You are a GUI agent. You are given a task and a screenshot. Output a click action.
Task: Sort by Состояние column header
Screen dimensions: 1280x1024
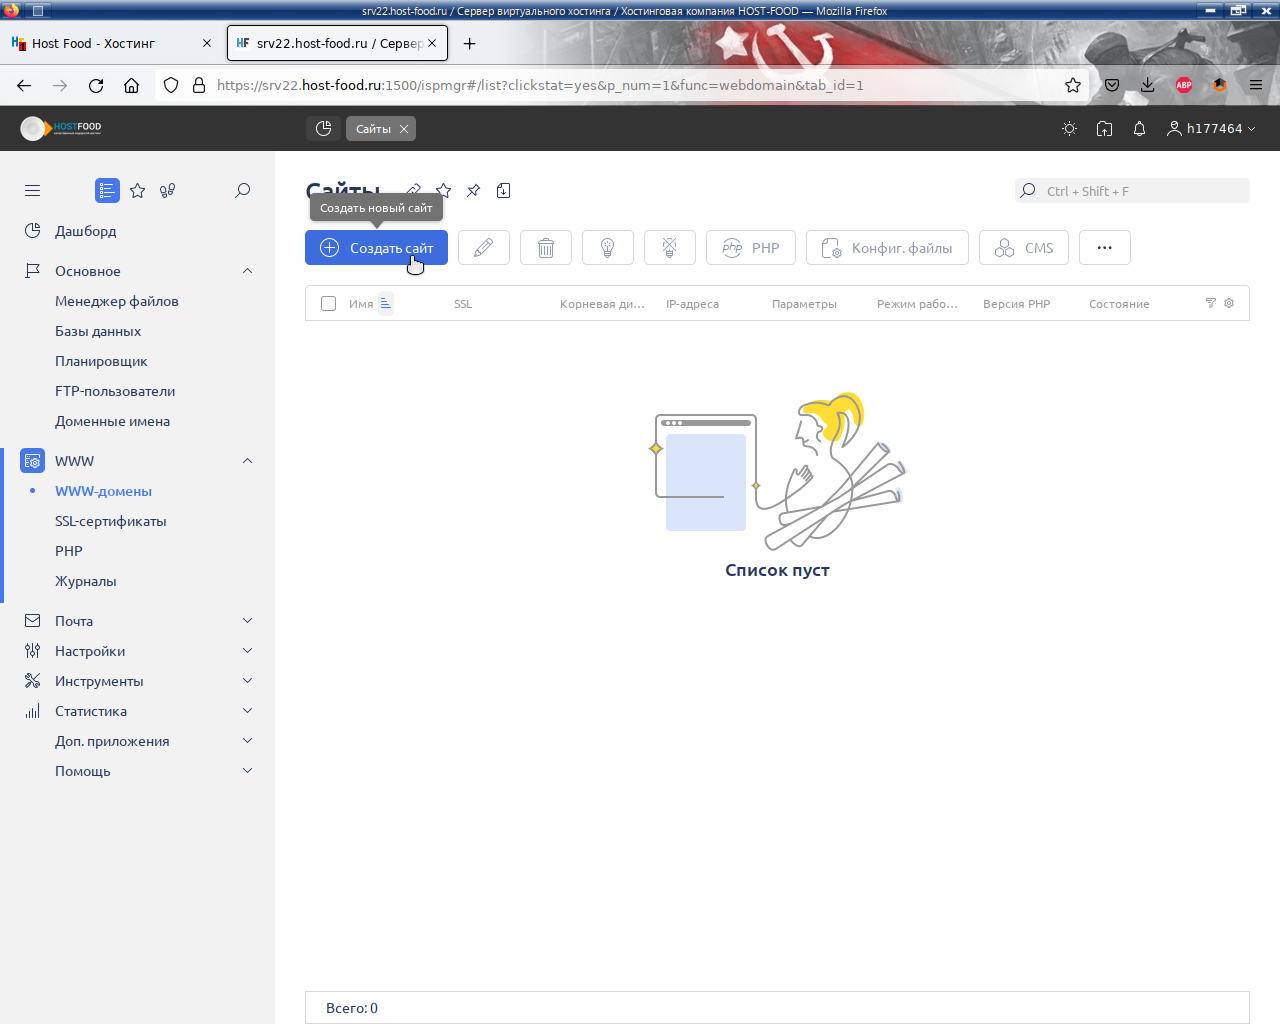click(x=1119, y=304)
